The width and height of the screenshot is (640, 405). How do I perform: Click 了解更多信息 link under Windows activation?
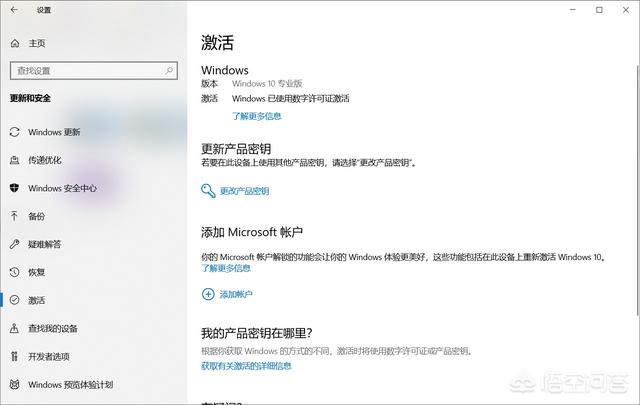pyautogui.click(x=257, y=116)
